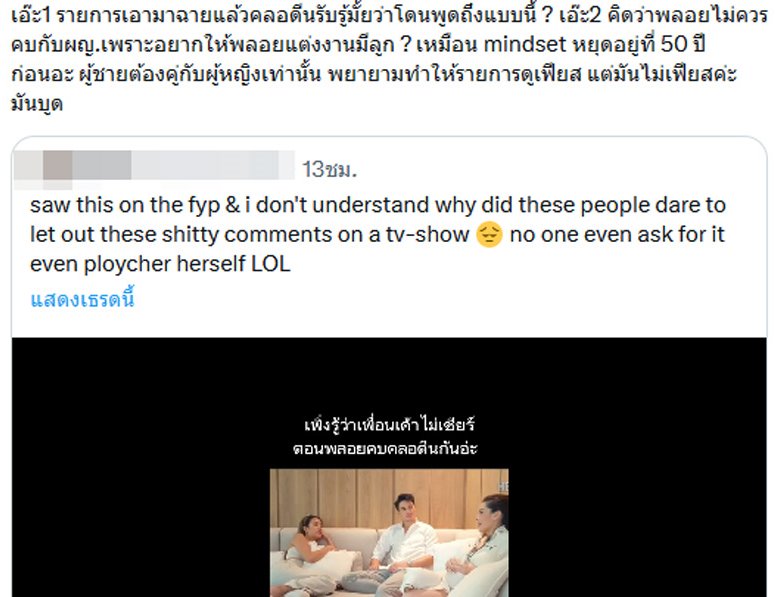Click the 13ชม. timestamp of quoted tweet
The image size is (780, 597).
tap(329, 170)
